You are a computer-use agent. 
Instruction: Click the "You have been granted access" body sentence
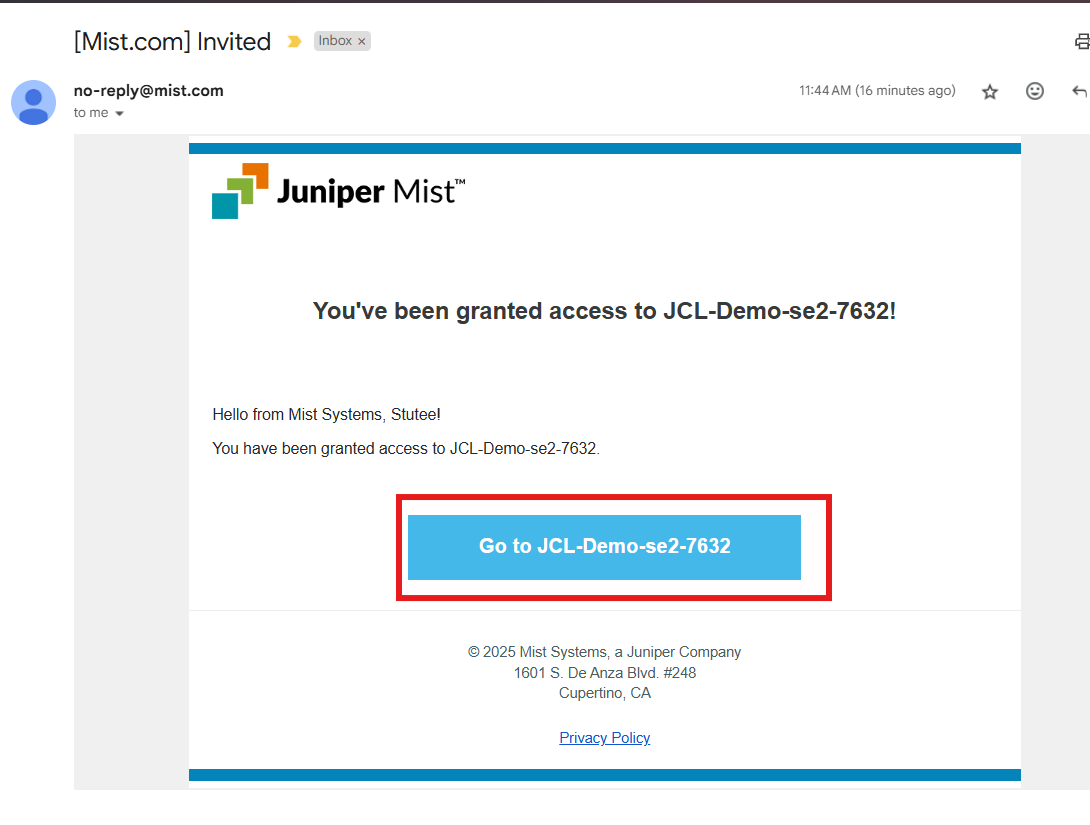(x=406, y=449)
